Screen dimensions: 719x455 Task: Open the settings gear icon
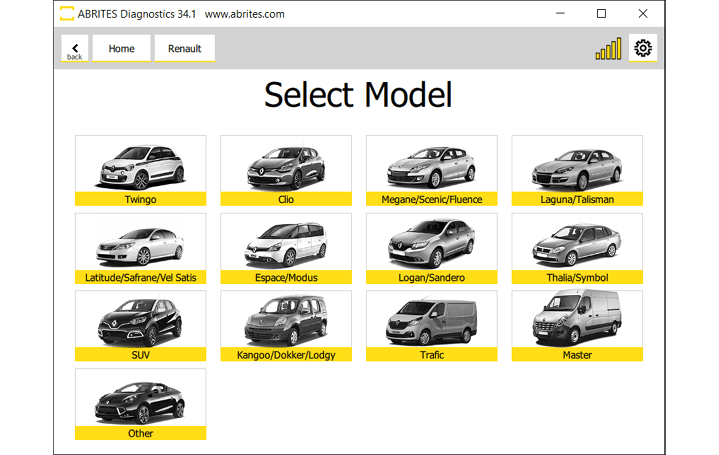pos(643,48)
